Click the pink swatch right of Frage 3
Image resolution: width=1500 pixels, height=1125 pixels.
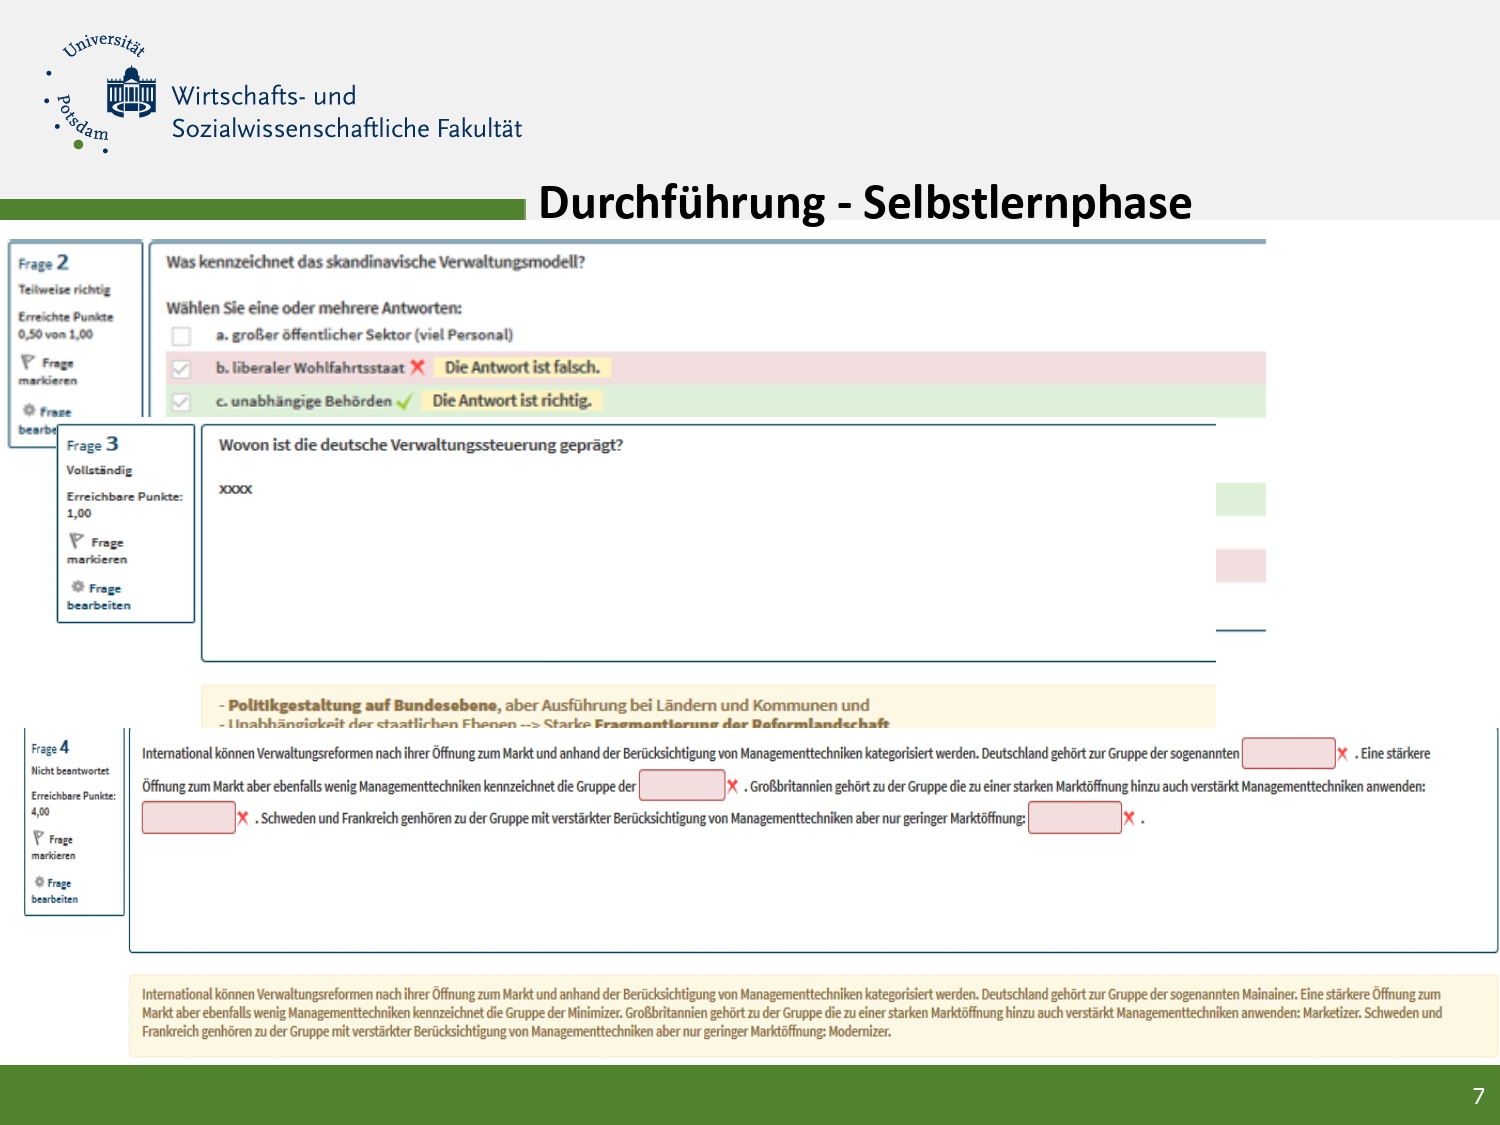click(x=1240, y=565)
